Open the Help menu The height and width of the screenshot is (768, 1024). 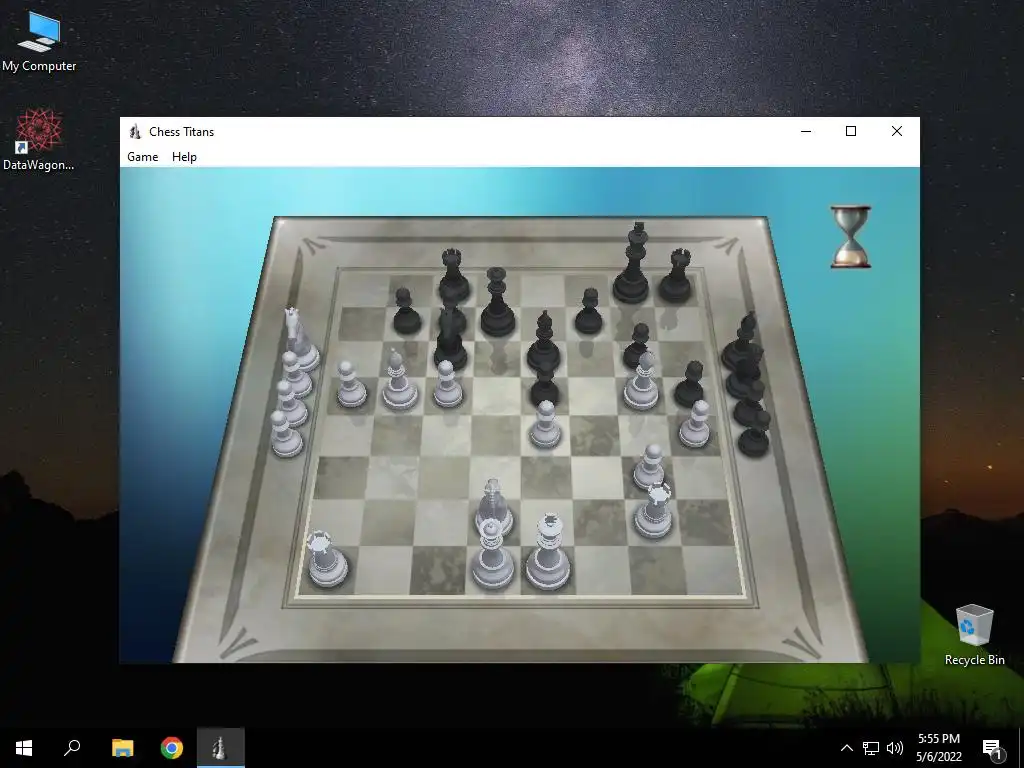click(x=184, y=157)
